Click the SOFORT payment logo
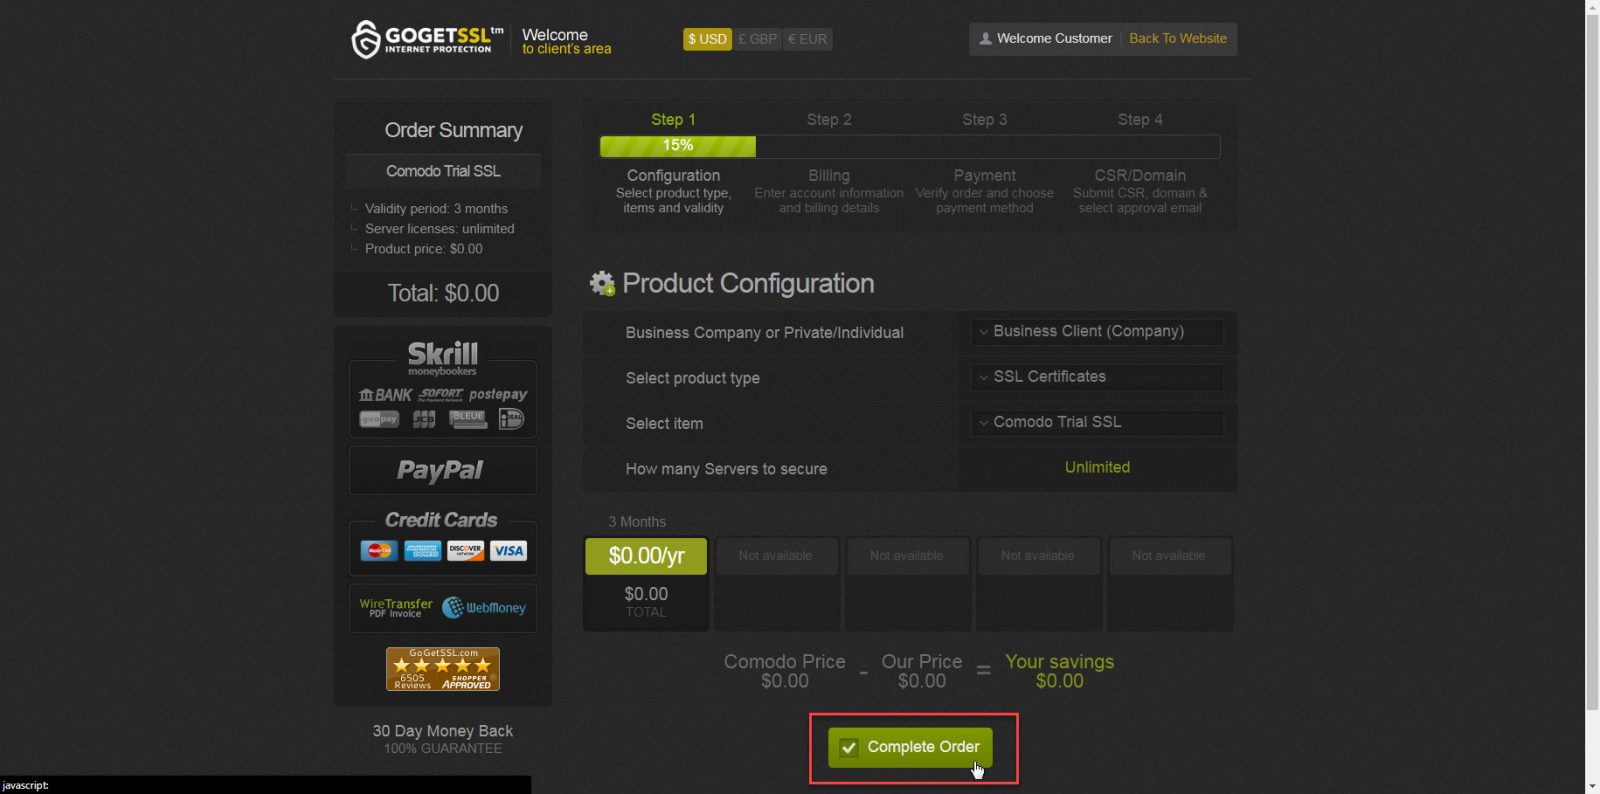The width and height of the screenshot is (1600, 794). 441,394
